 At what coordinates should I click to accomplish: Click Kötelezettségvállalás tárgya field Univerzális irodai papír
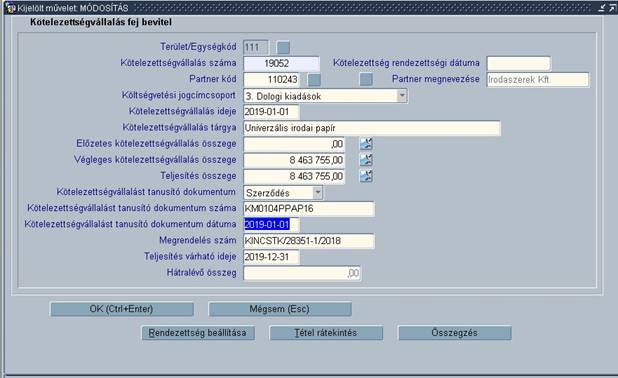point(372,128)
